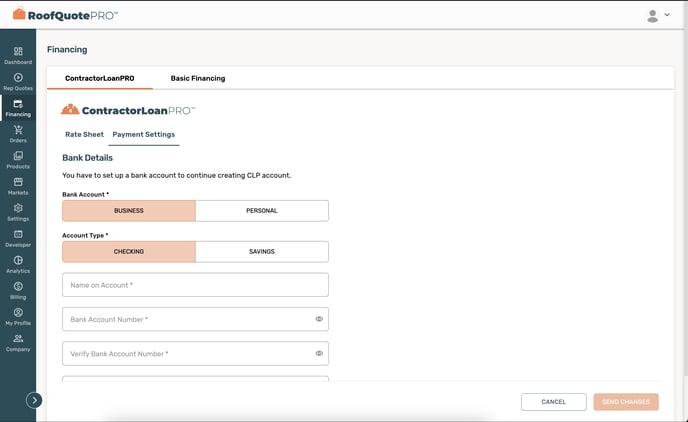Click the Account Type label

85,235
